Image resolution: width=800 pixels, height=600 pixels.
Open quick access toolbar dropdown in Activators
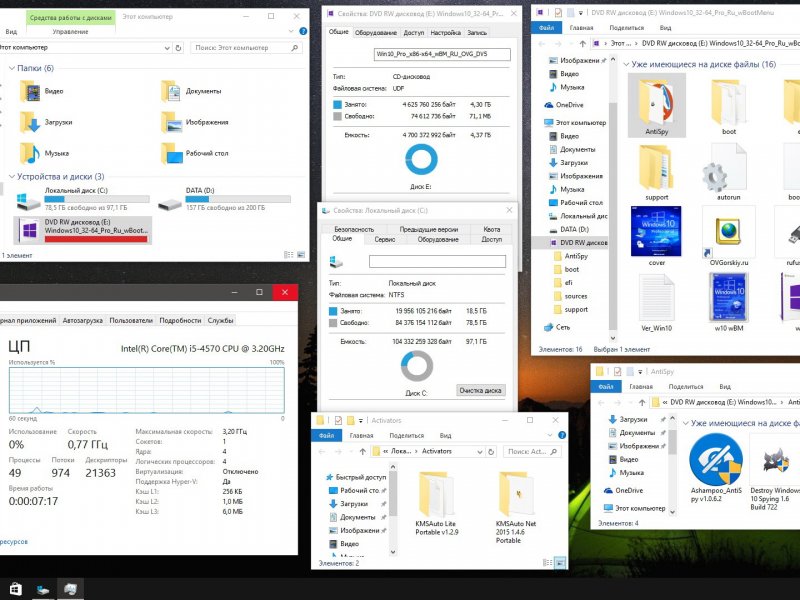[x=360, y=421]
